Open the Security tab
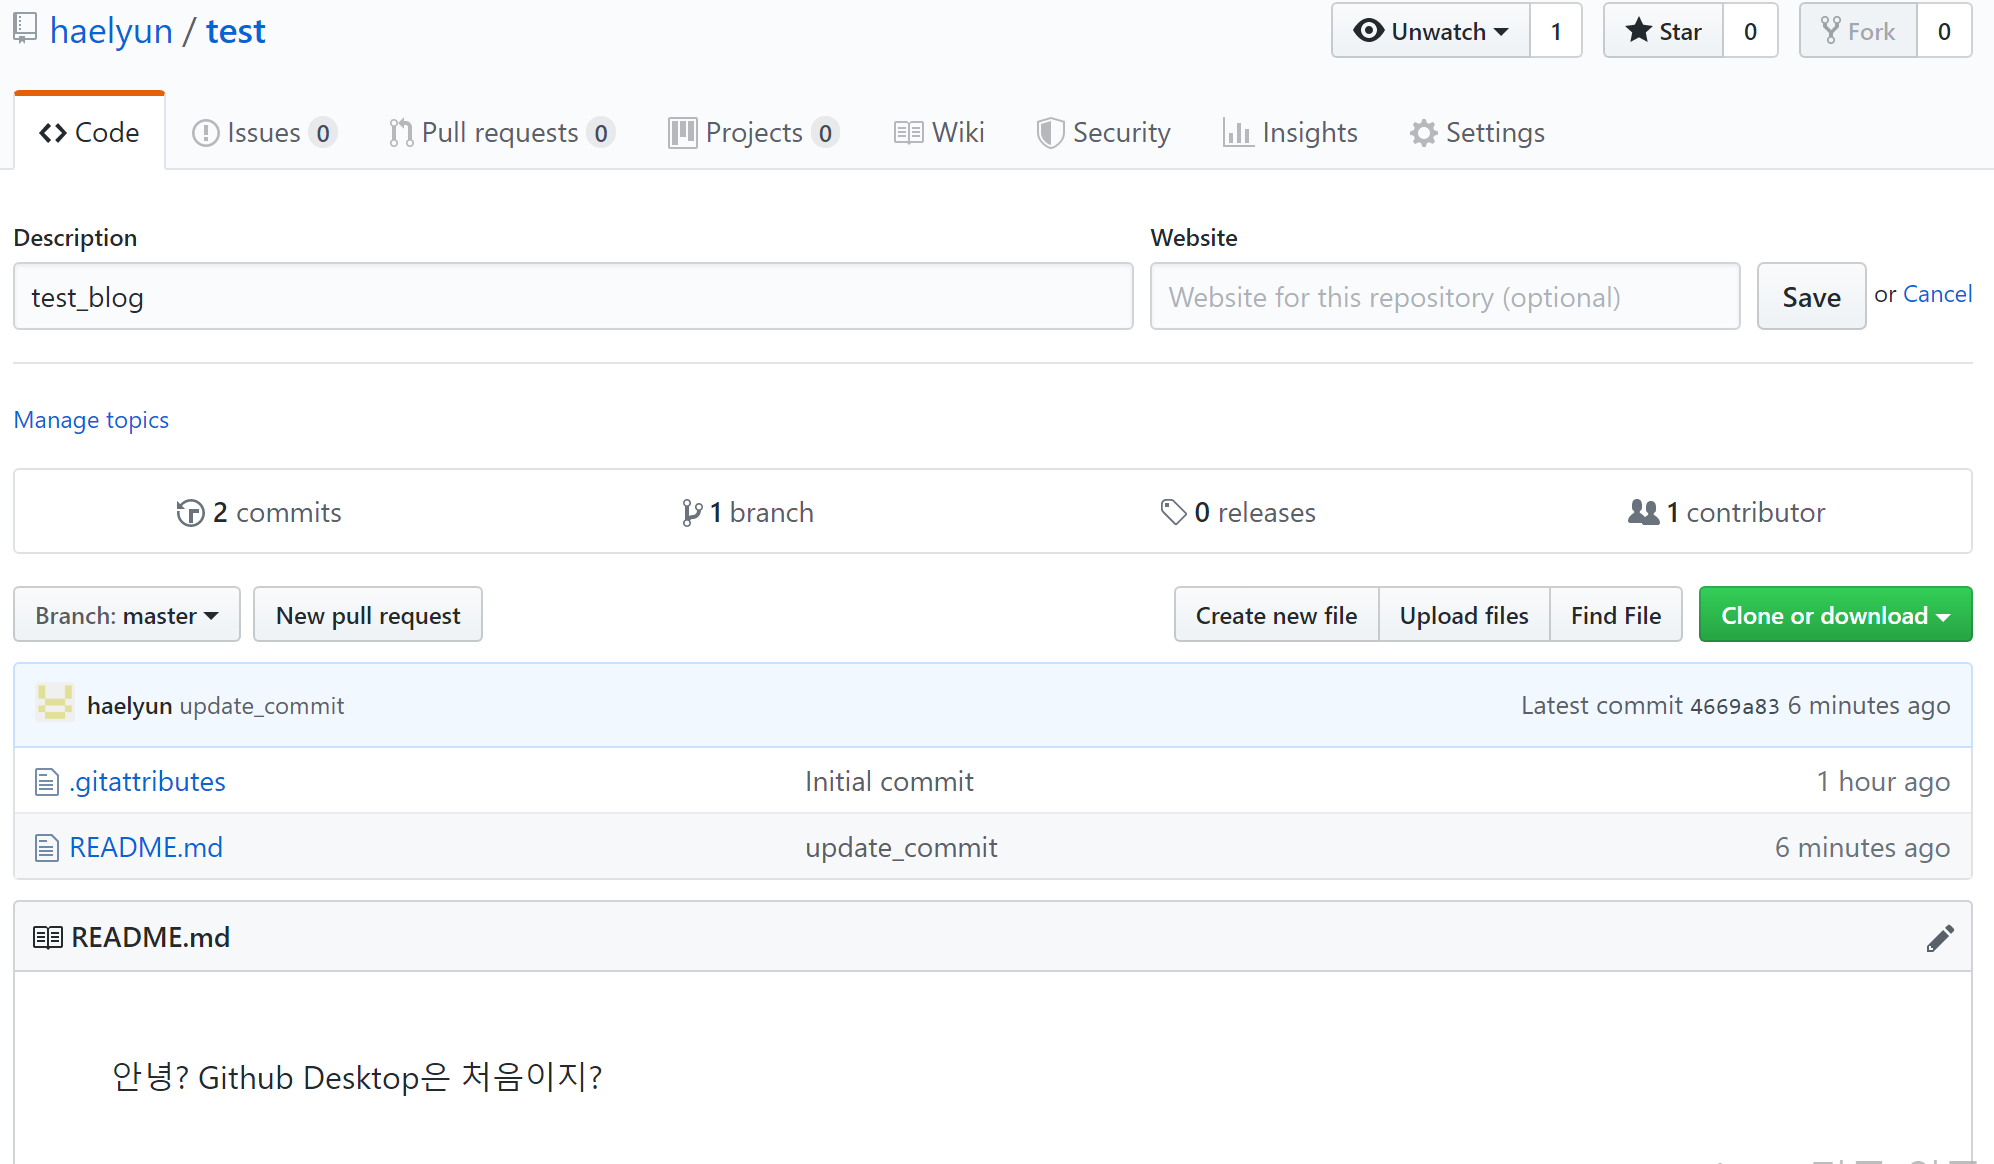Image resolution: width=1994 pixels, height=1164 pixels. click(1104, 132)
